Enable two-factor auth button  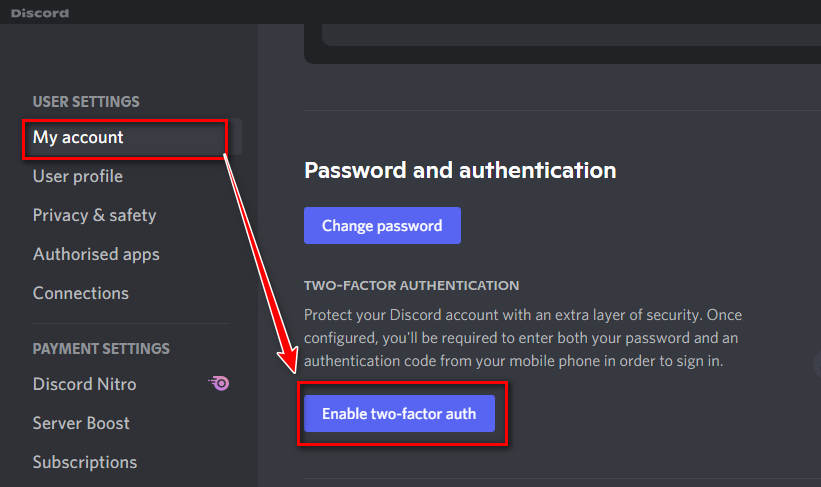399,414
